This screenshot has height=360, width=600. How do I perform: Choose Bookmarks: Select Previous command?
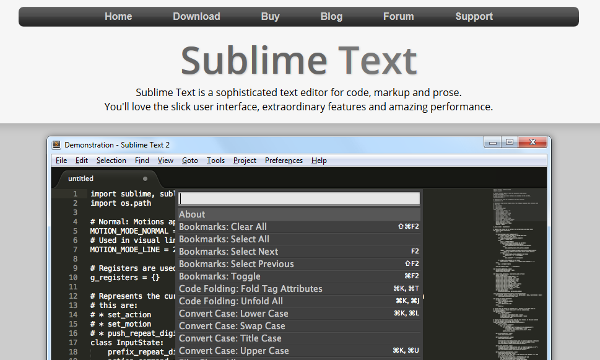299,264
